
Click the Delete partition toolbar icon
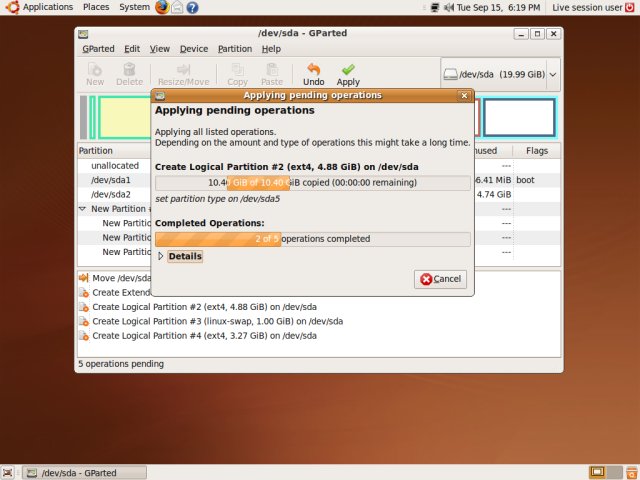129,69
